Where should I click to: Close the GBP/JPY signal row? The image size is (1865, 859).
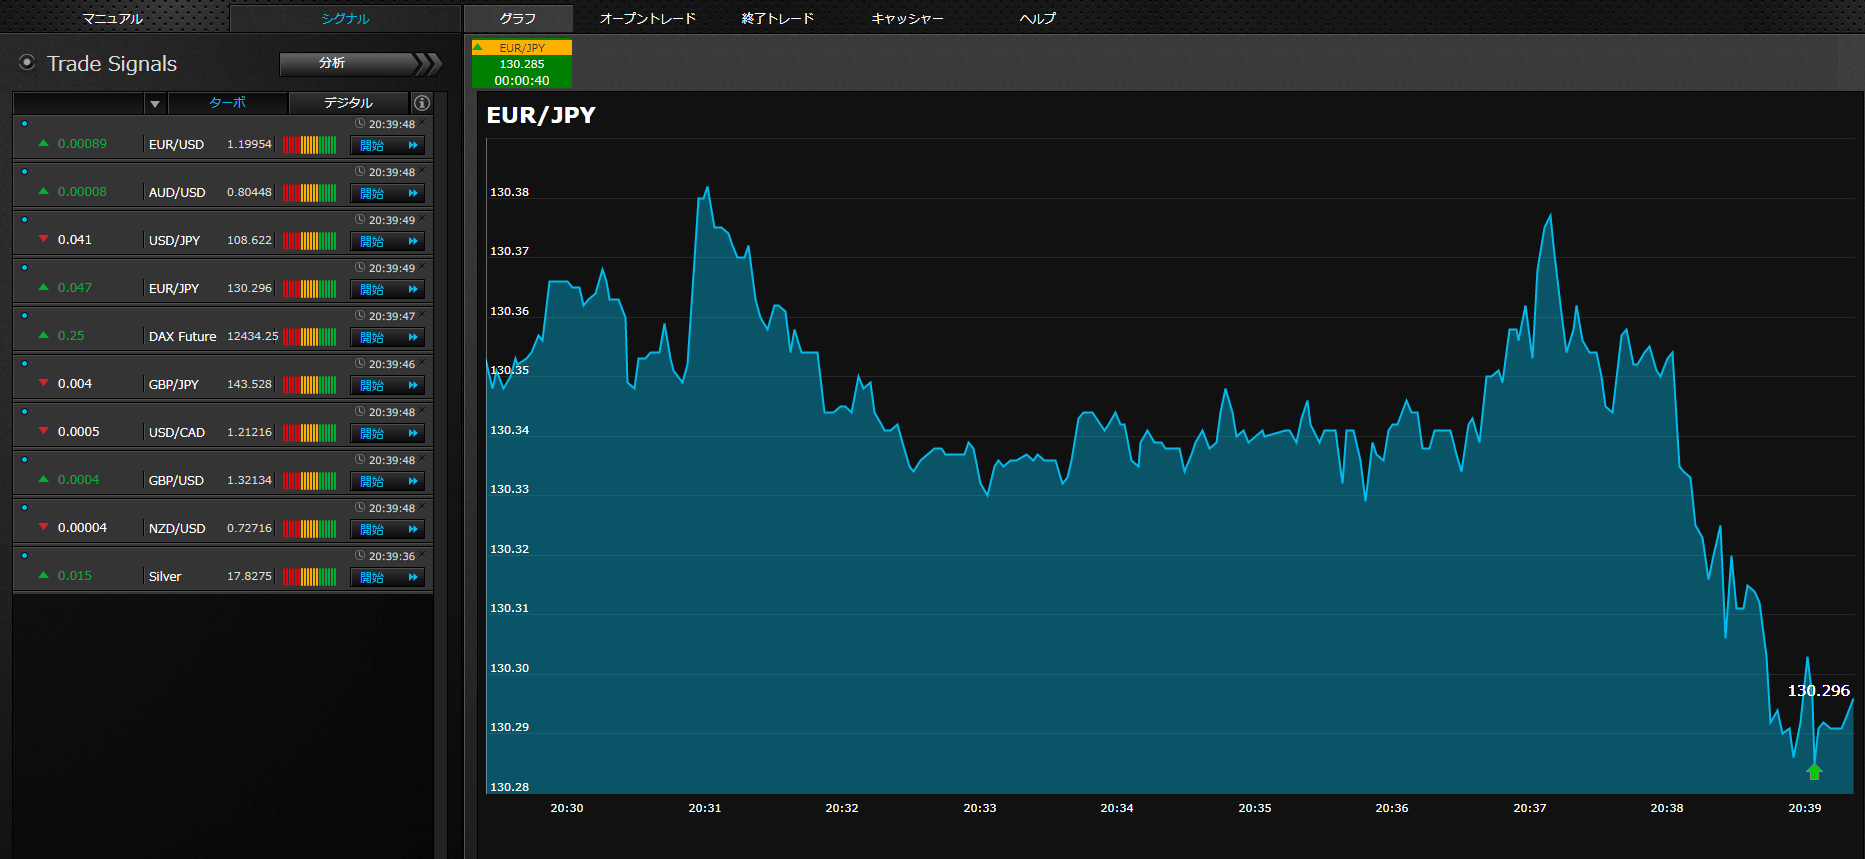point(422,363)
